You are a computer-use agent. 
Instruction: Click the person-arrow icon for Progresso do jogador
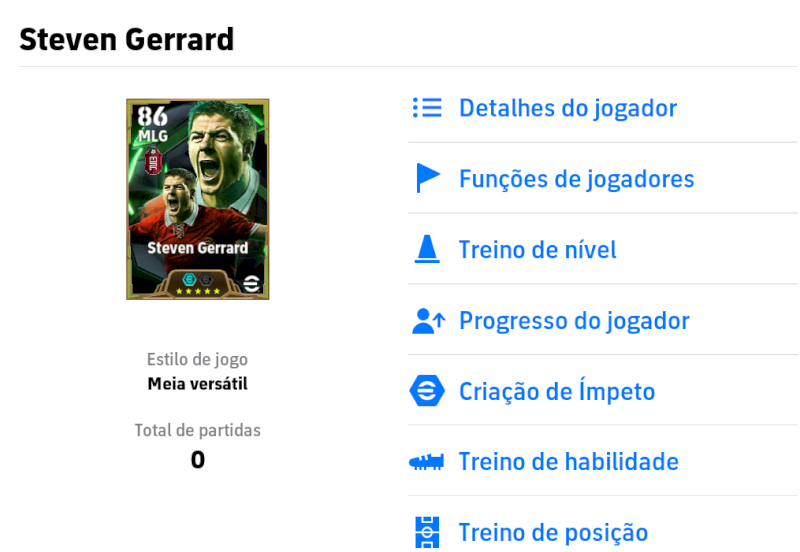[428, 321]
